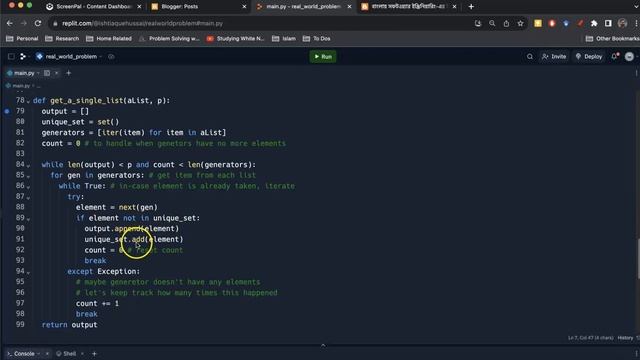
Task: Close the Shell tab
Action: 82,353
